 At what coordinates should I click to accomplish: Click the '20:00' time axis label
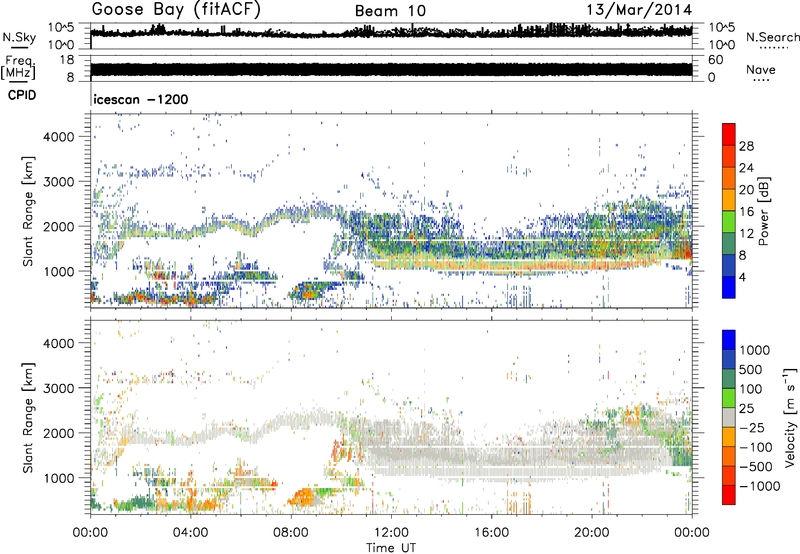(x=591, y=533)
